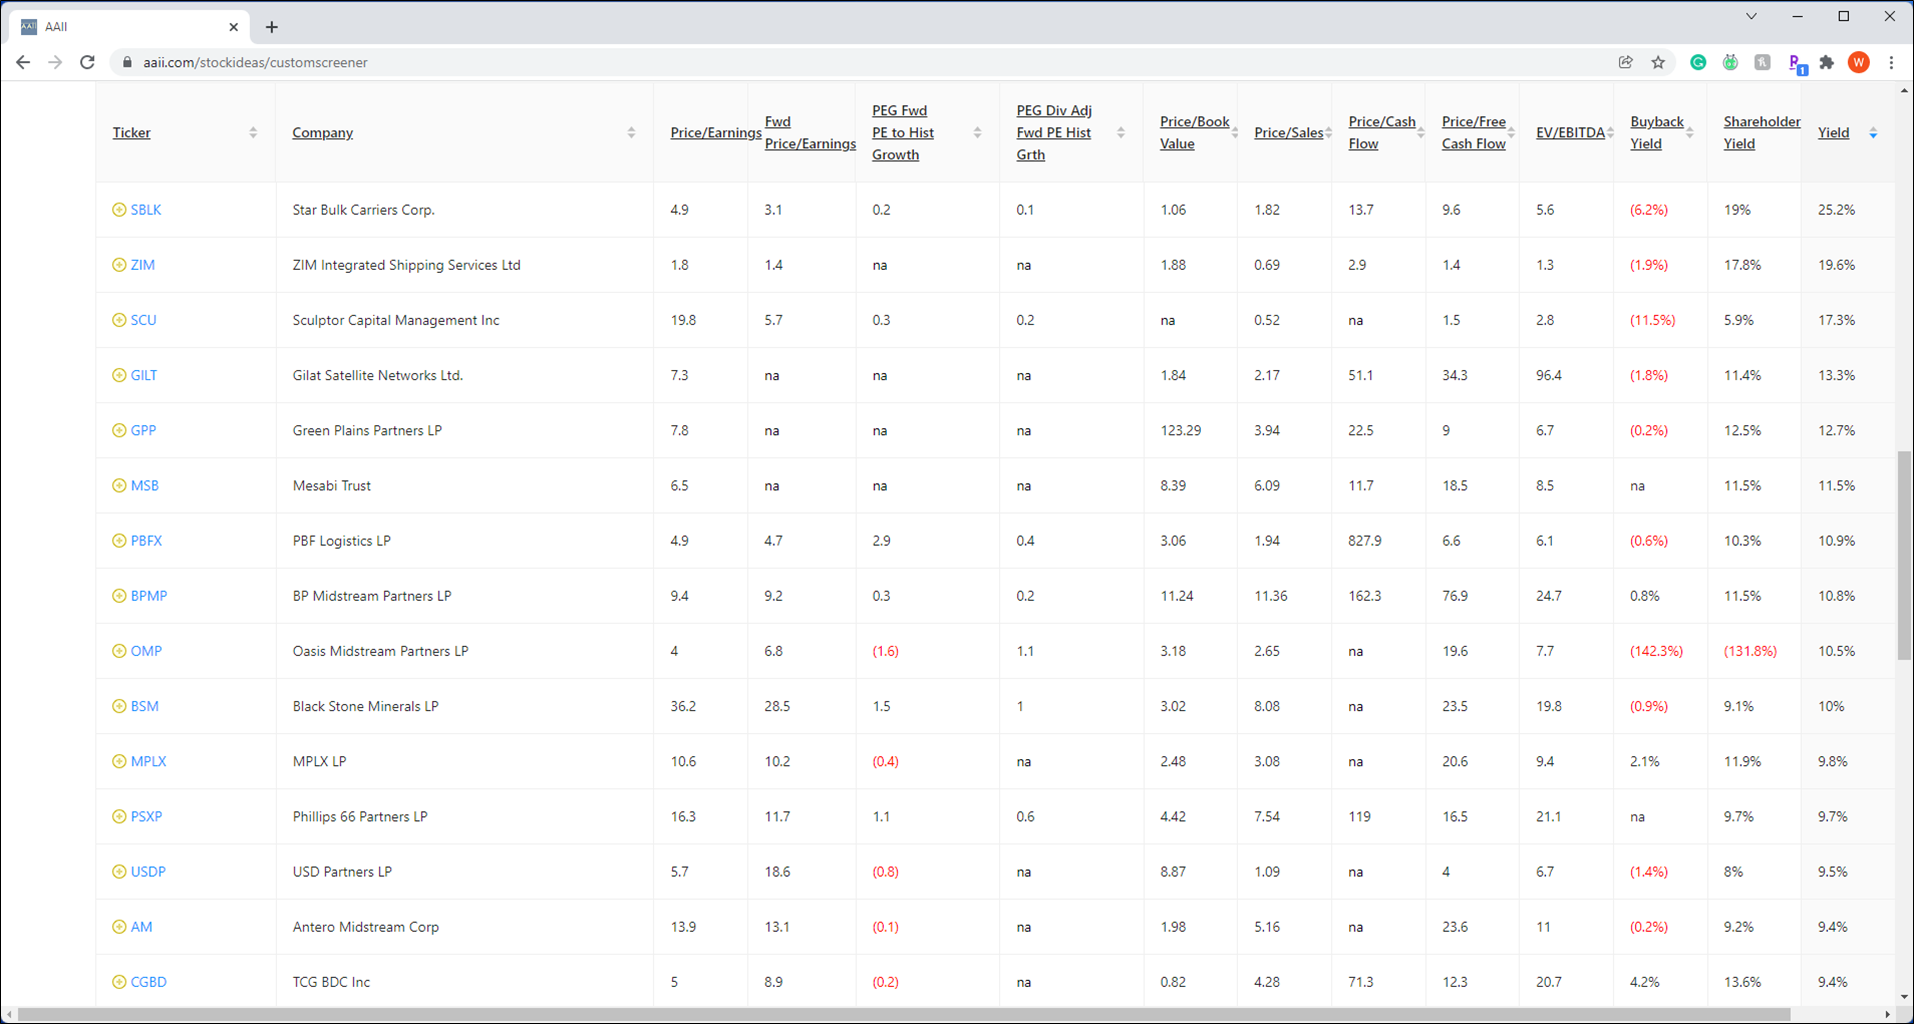1914x1024 pixels.
Task: Click the horizontal scrollbar at bottom
Action: [903, 1015]
